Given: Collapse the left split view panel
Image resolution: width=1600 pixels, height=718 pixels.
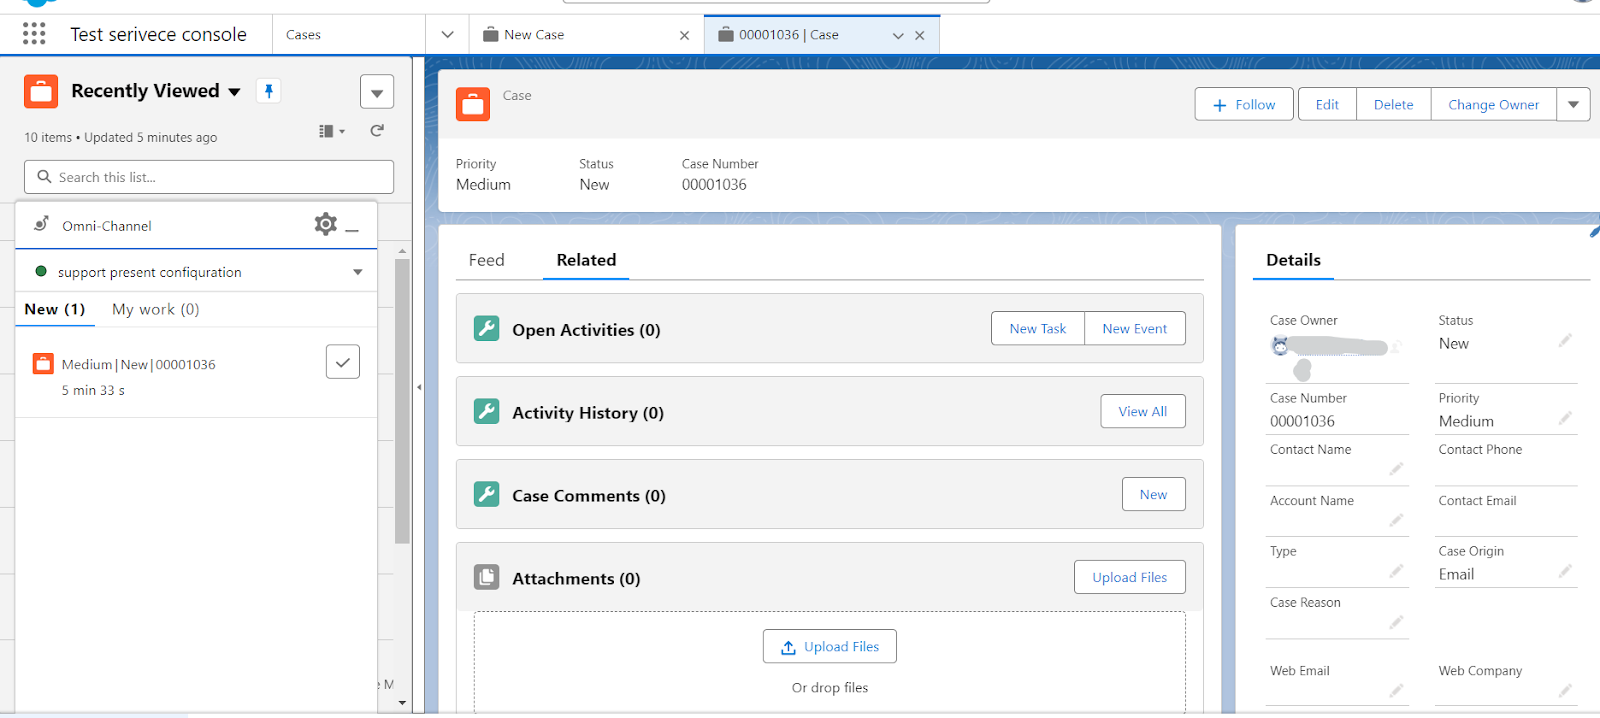Looking at the screenshot, I should click(x=419, y=387).
